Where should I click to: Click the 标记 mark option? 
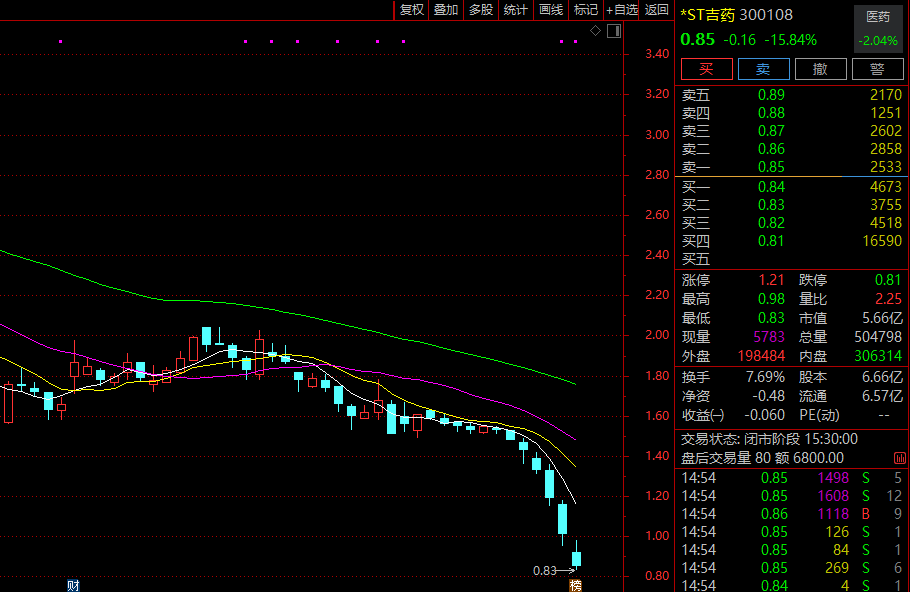pyautogui.click(x=586, y=10)
